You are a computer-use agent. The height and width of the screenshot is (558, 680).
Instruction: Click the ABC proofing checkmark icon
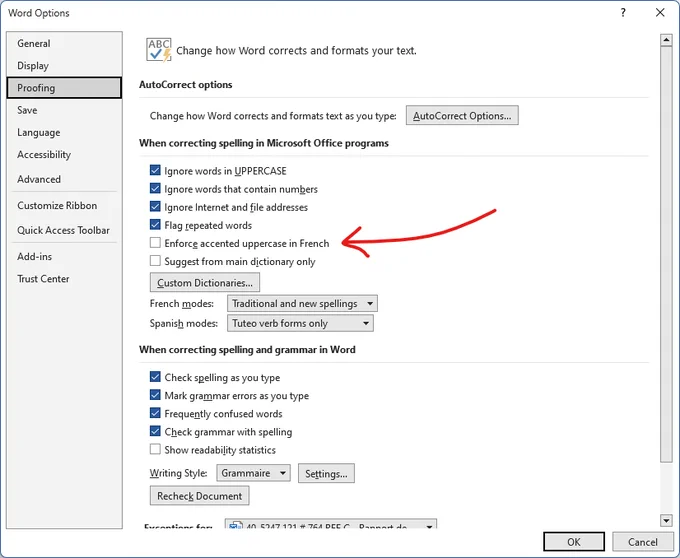tap(159, 50)
